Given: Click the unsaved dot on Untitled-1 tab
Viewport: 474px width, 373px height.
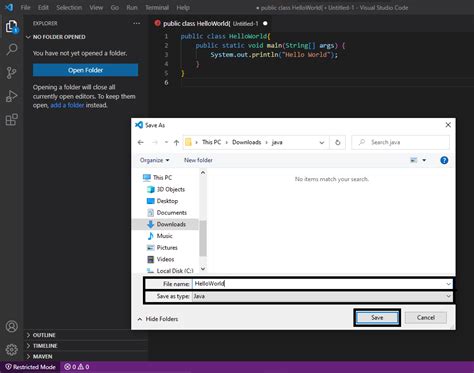Looking at the screenshot, I should pos(265,24).
